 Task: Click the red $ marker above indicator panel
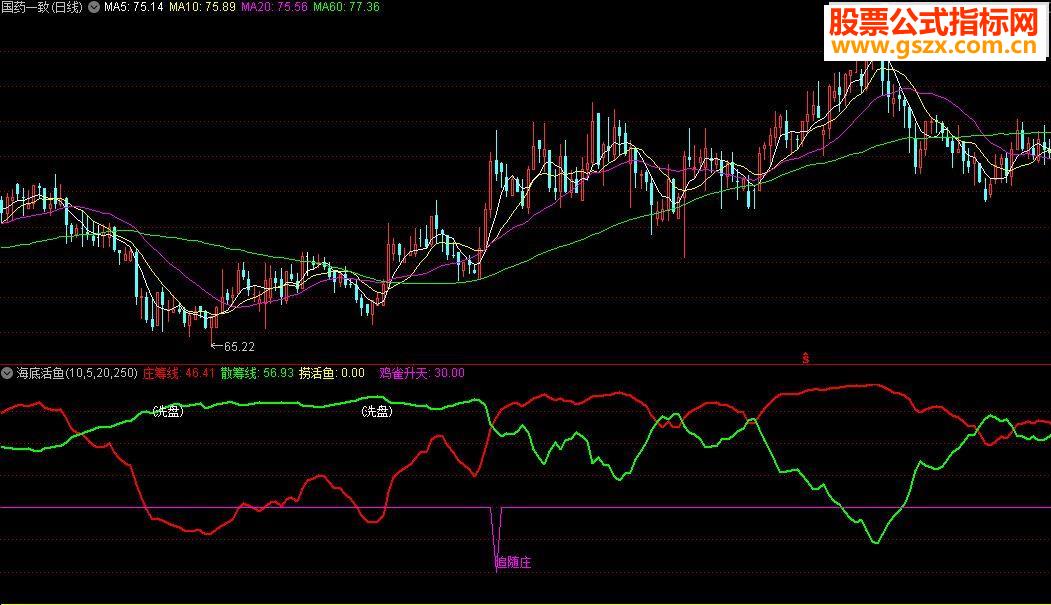click(x=806, y=358)
